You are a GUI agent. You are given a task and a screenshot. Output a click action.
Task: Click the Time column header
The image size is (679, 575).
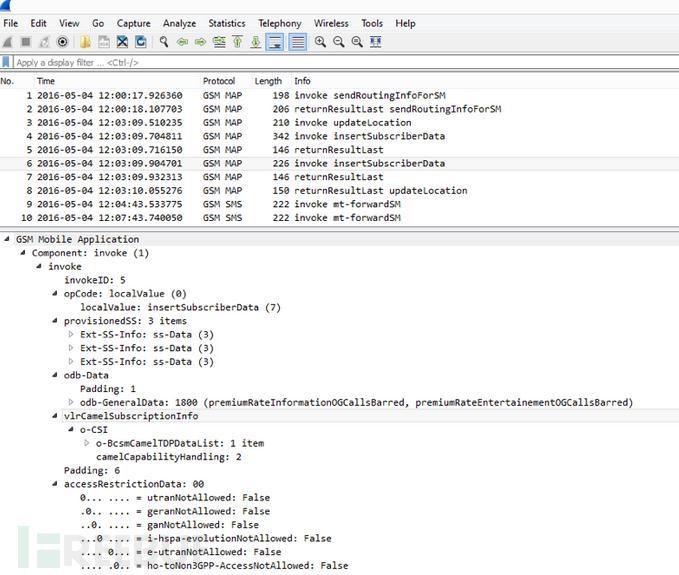[46, 81]
